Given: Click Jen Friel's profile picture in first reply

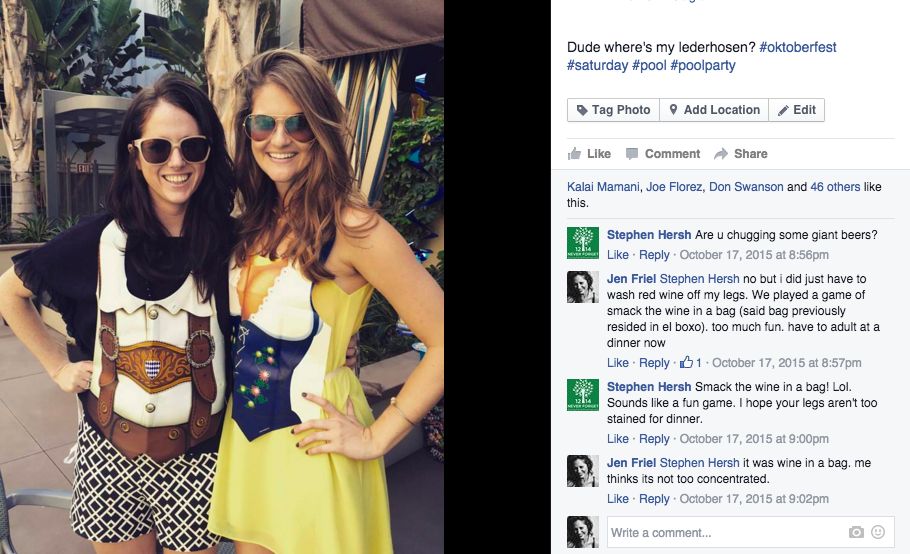Looking at the screenshot, I should point(583,287).
